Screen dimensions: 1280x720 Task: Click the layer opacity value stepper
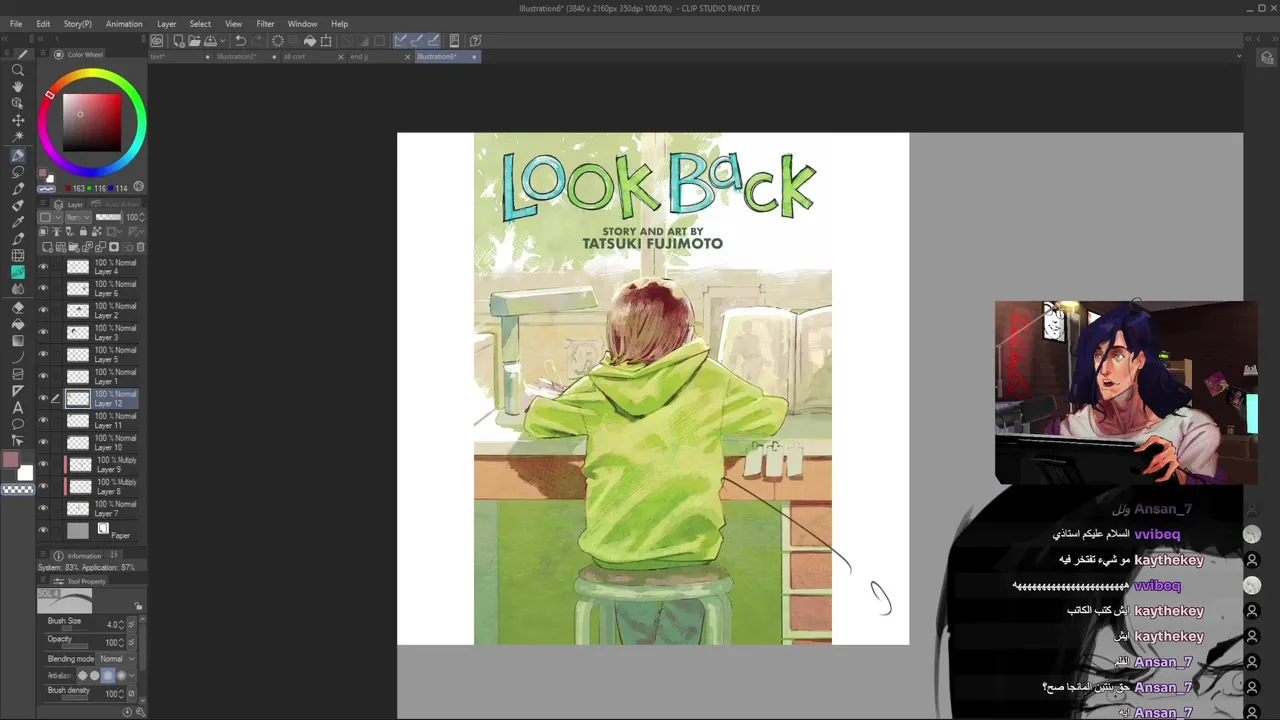(142, 217)
